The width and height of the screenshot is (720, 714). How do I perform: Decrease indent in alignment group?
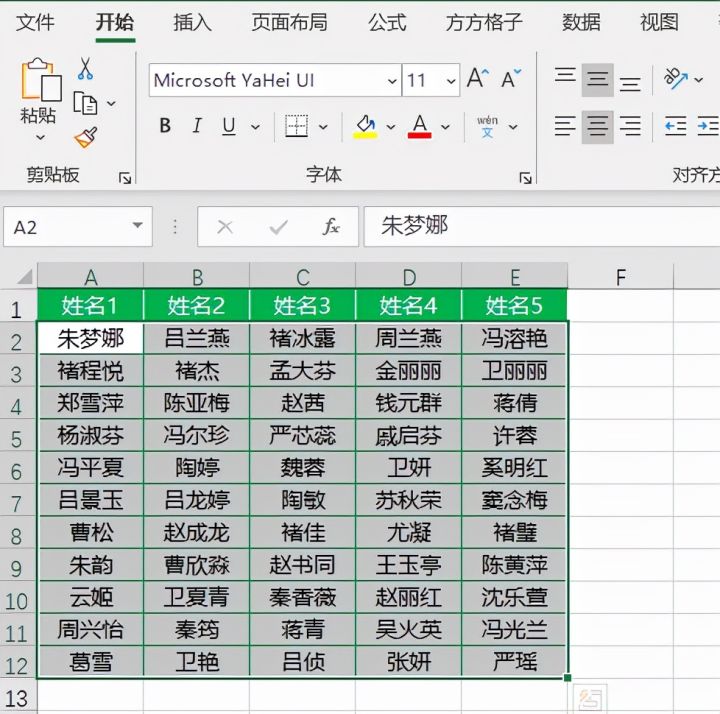coord(675,126)
